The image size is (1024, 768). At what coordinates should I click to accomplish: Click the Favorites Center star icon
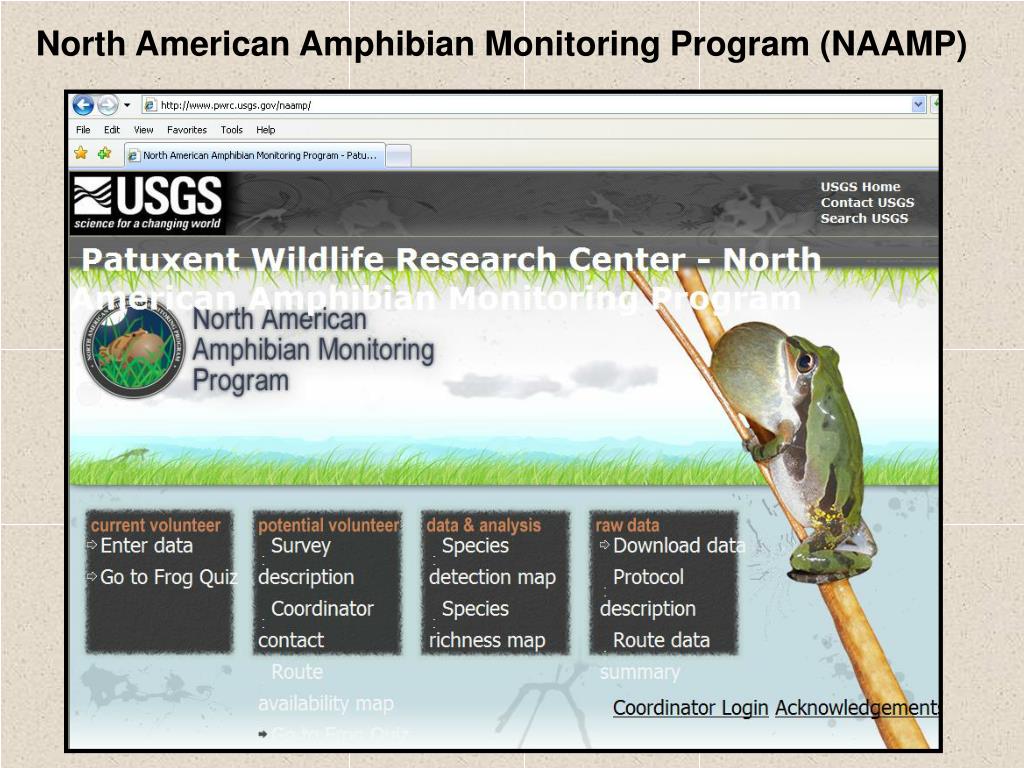pos(81,153)
